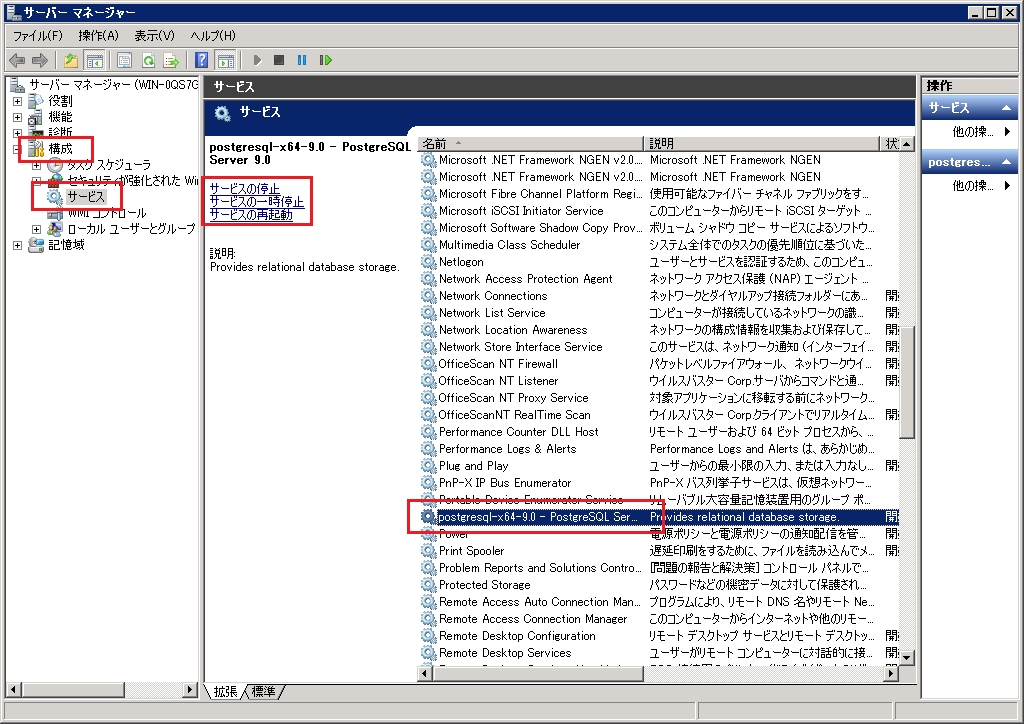Click the サービスの停止 link
The height and width of the screenshot is (724, 1024).
(245, 188)
